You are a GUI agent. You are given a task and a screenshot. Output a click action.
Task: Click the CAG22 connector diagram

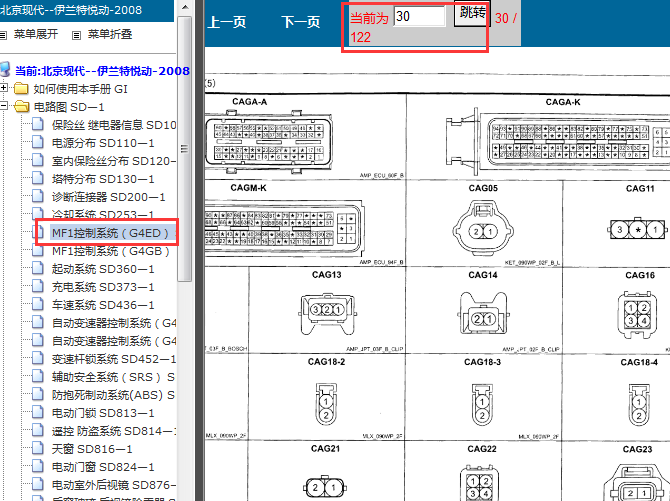(479, 482)
